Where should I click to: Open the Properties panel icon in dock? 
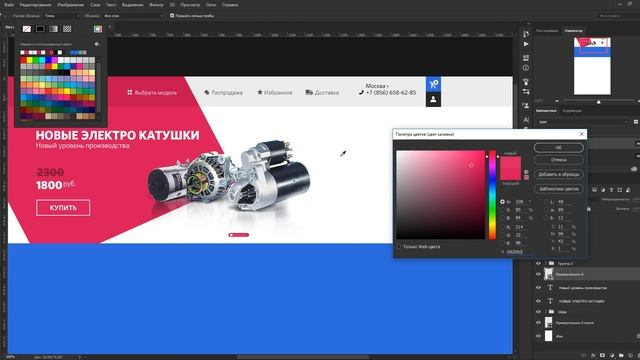(526, 57)
